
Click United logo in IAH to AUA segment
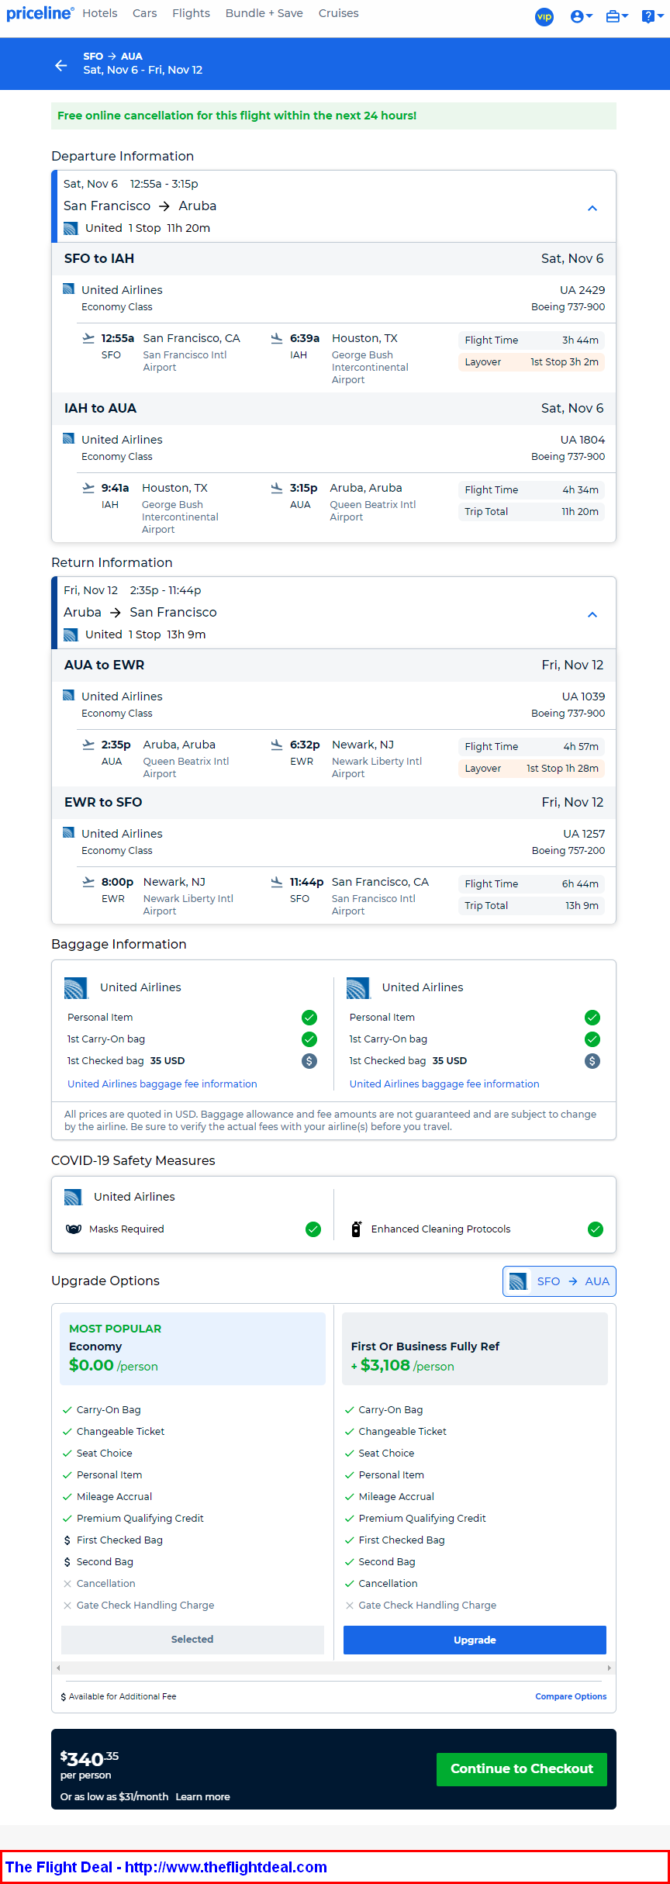(x=69, y=439)
